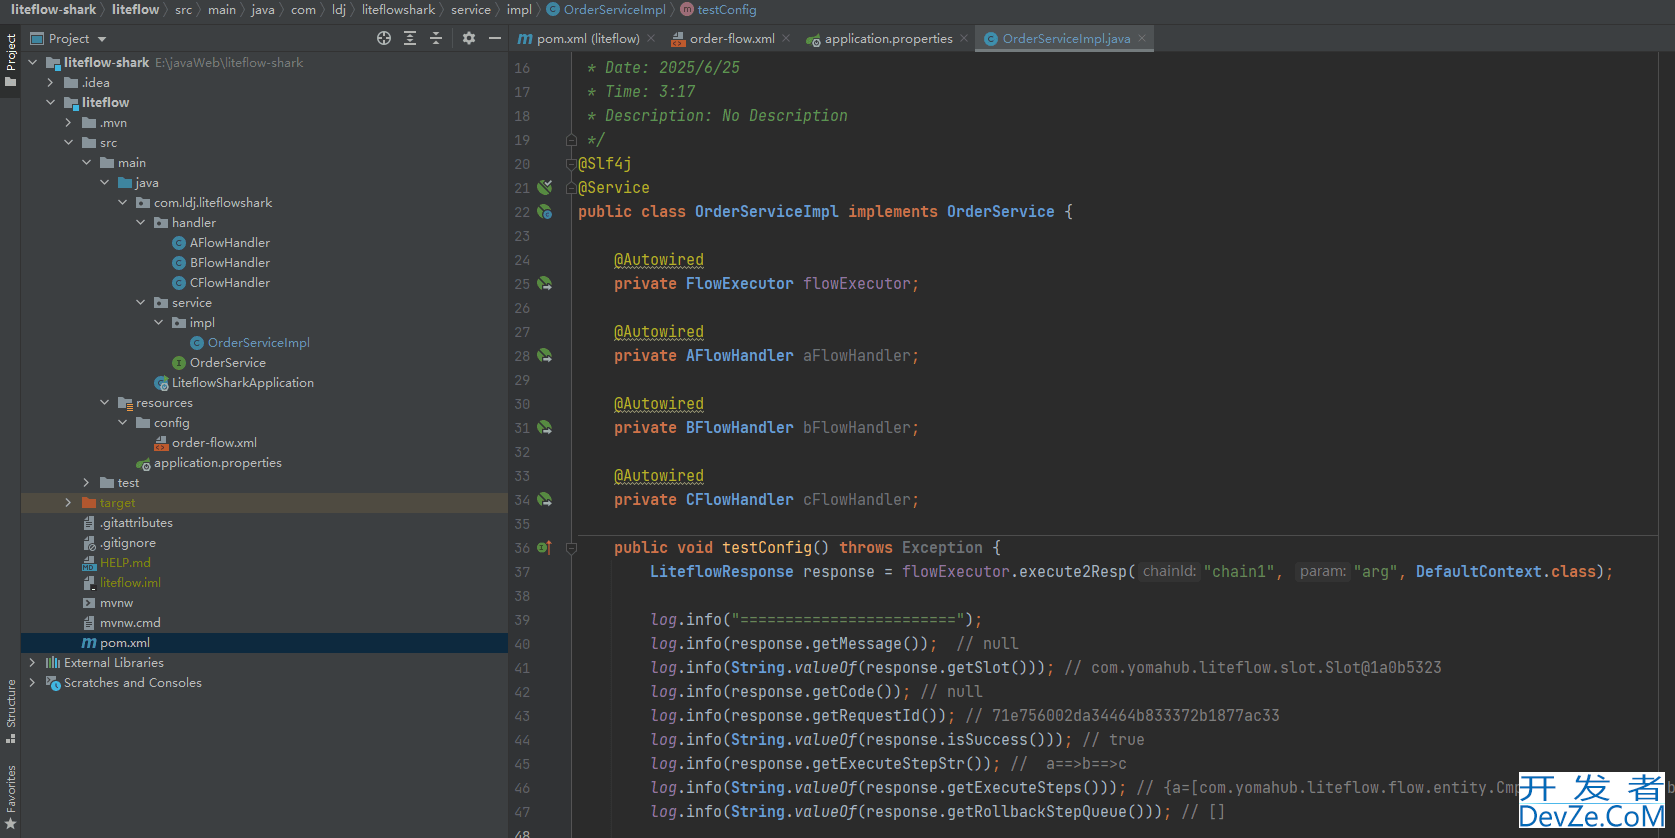Close the pom.xml (liteflow) tab
This screenshot has width=1675, height=838.
point(651,38)
